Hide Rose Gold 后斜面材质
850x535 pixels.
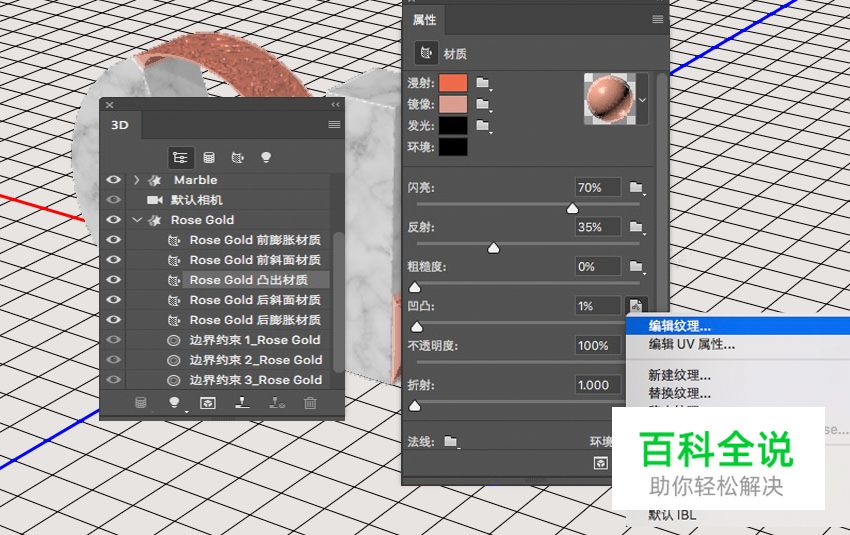113,300
